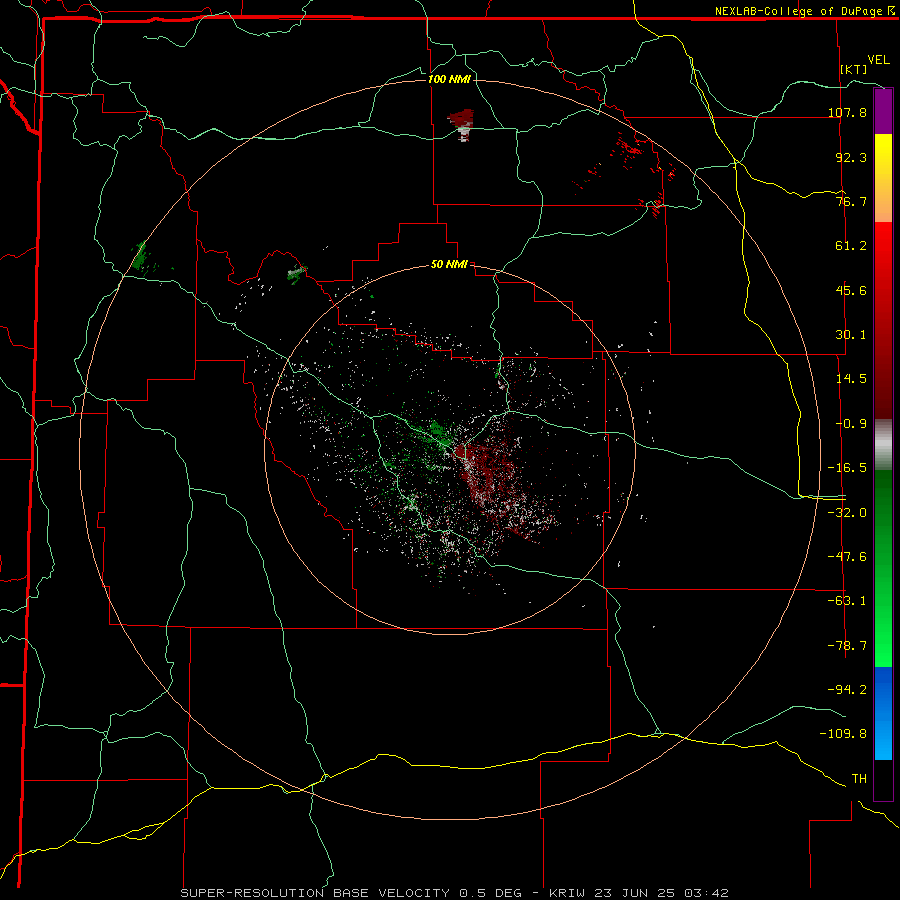The width and height of the screenshot is (900, 900).
Task: Select the -78.7 velocity scale value
Action: pos(847,646)
